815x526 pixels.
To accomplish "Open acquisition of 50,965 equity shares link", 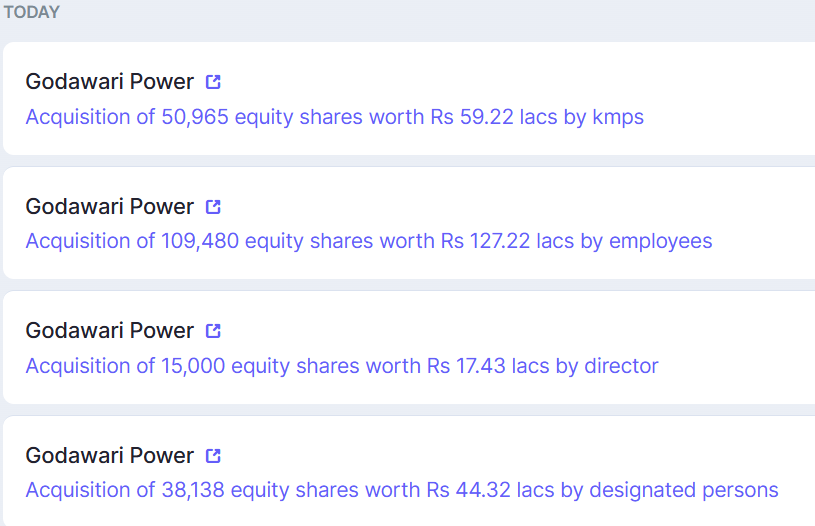I will coord(334,117).
